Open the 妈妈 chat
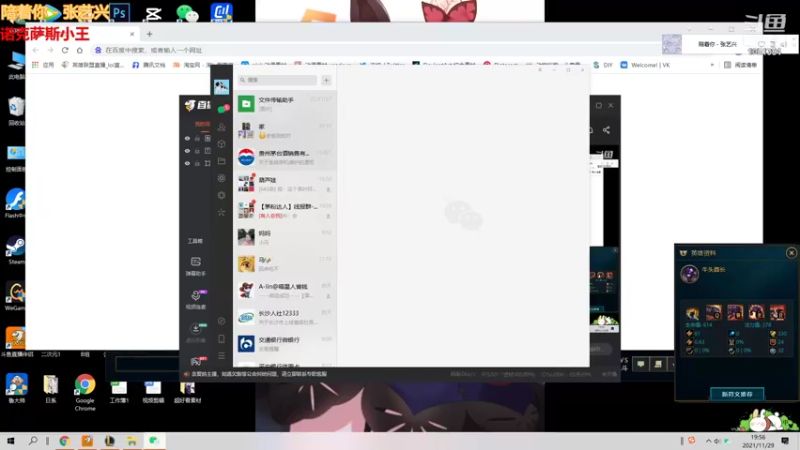 pos(285,237)
